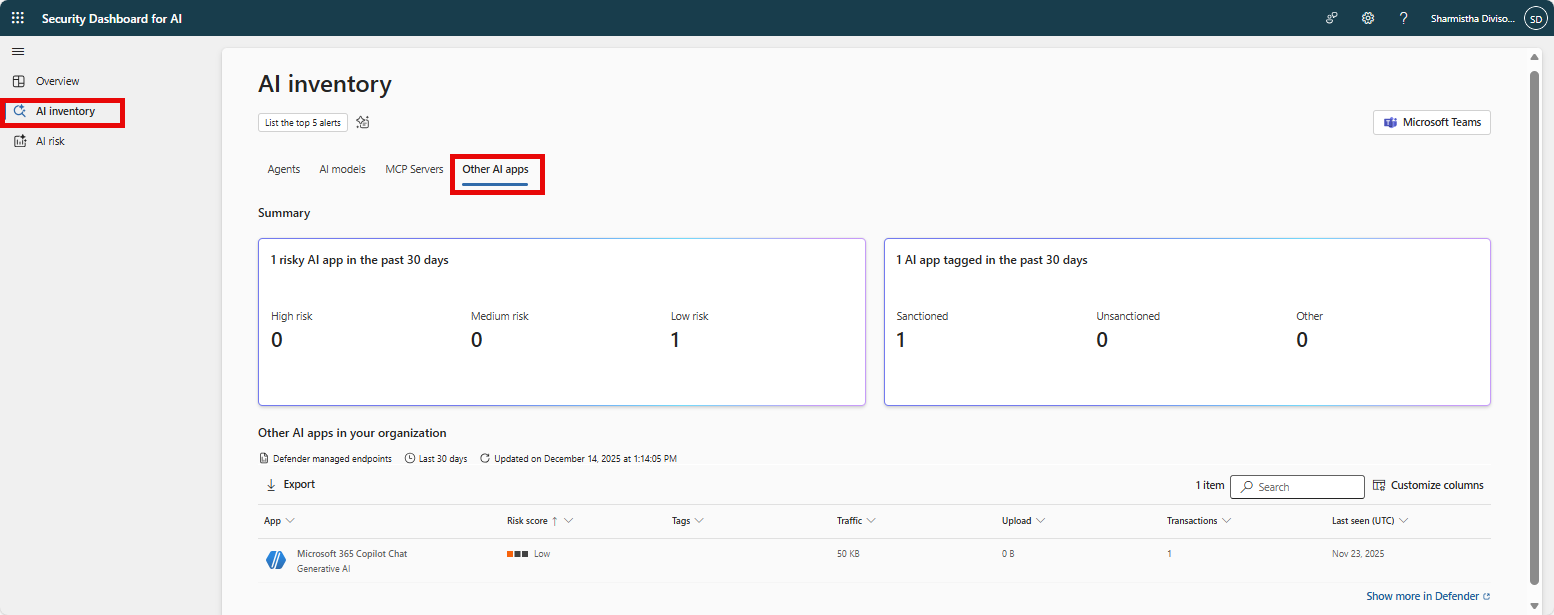Click the Search input field

coord(1297,487)
